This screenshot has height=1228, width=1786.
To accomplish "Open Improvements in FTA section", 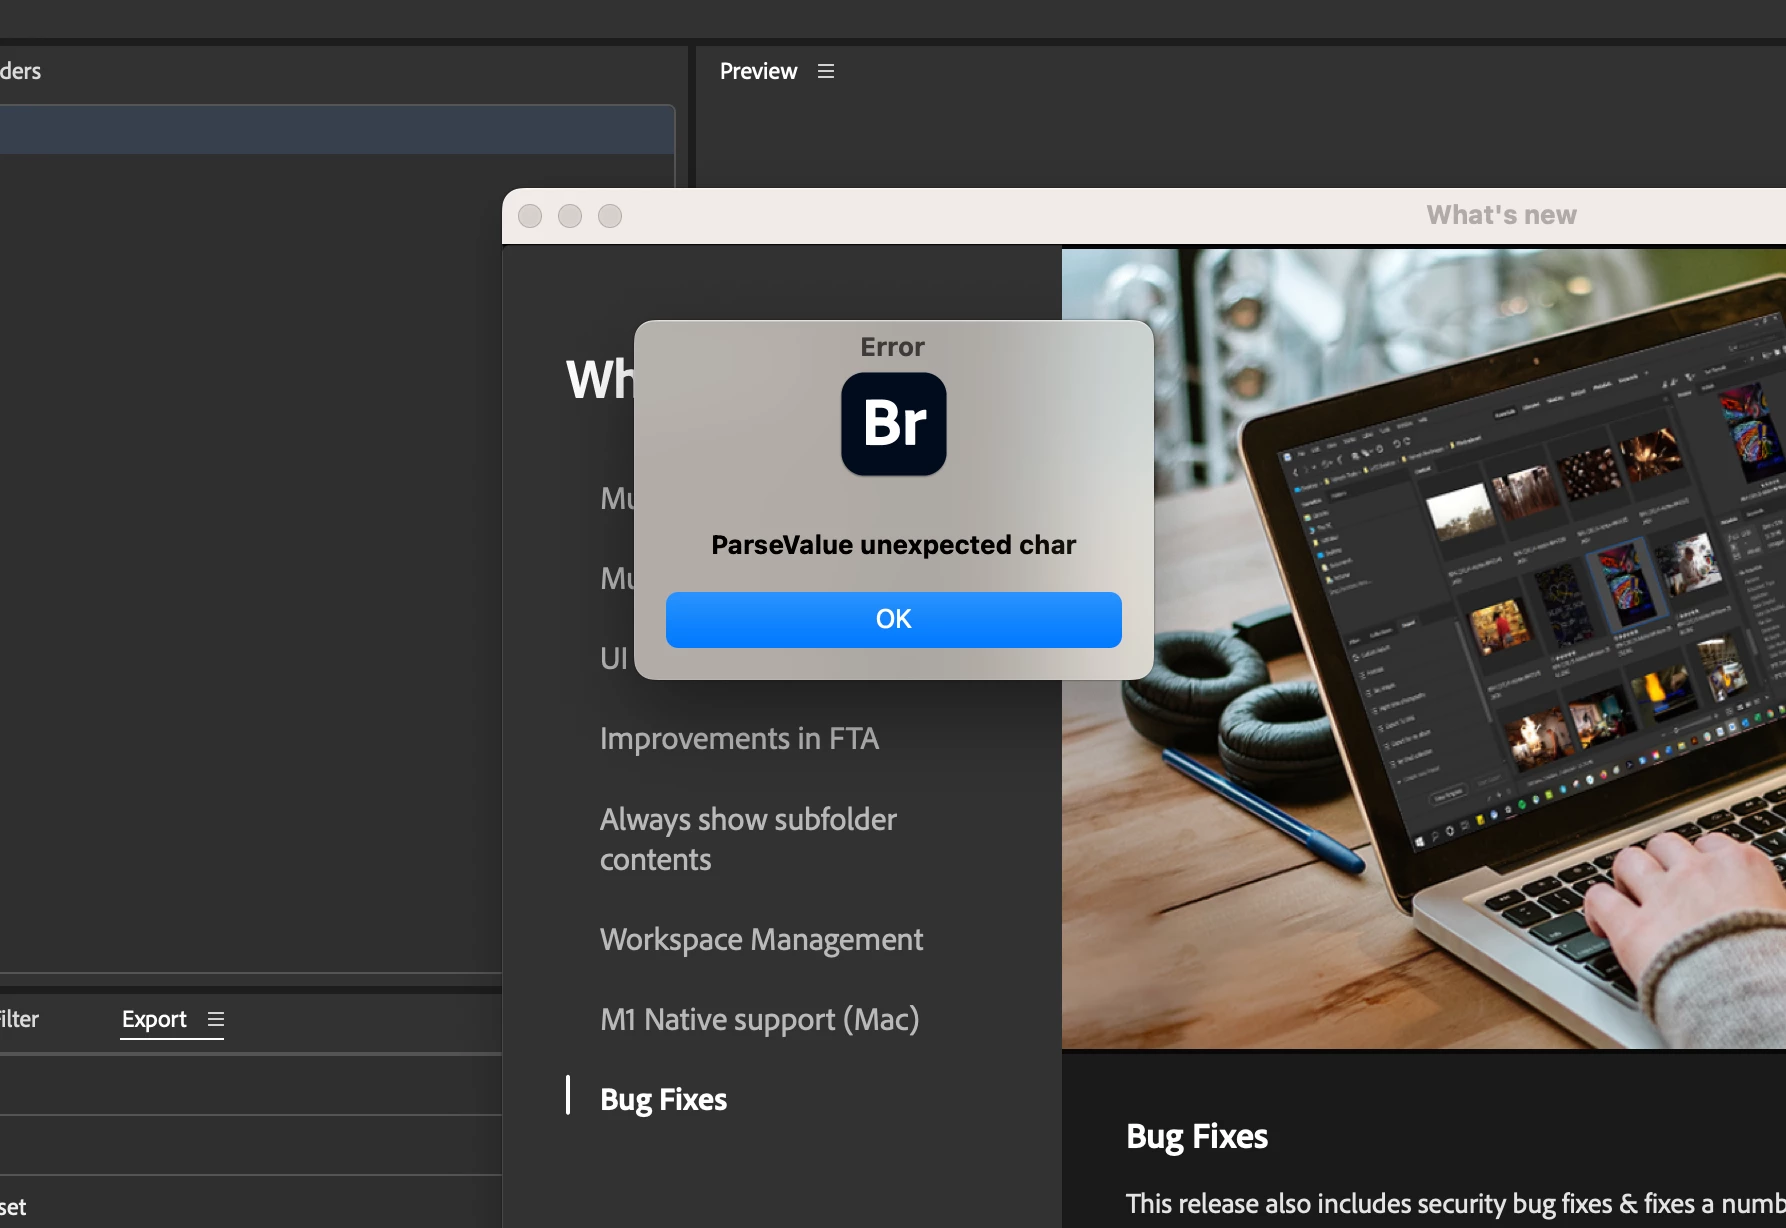I will [x=739, y=738].
